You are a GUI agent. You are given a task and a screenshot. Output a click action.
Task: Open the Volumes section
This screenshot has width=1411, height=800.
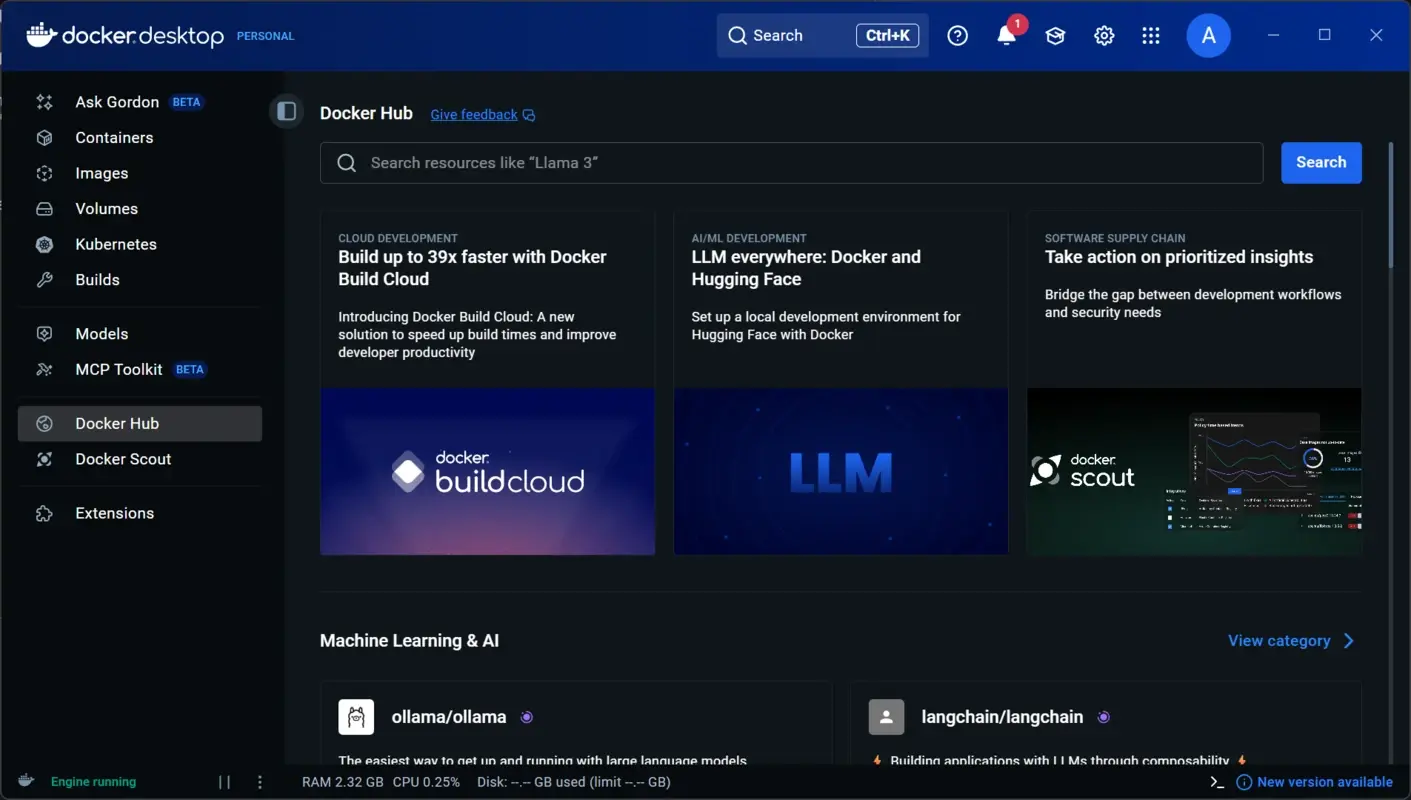[x=106, y=208]
